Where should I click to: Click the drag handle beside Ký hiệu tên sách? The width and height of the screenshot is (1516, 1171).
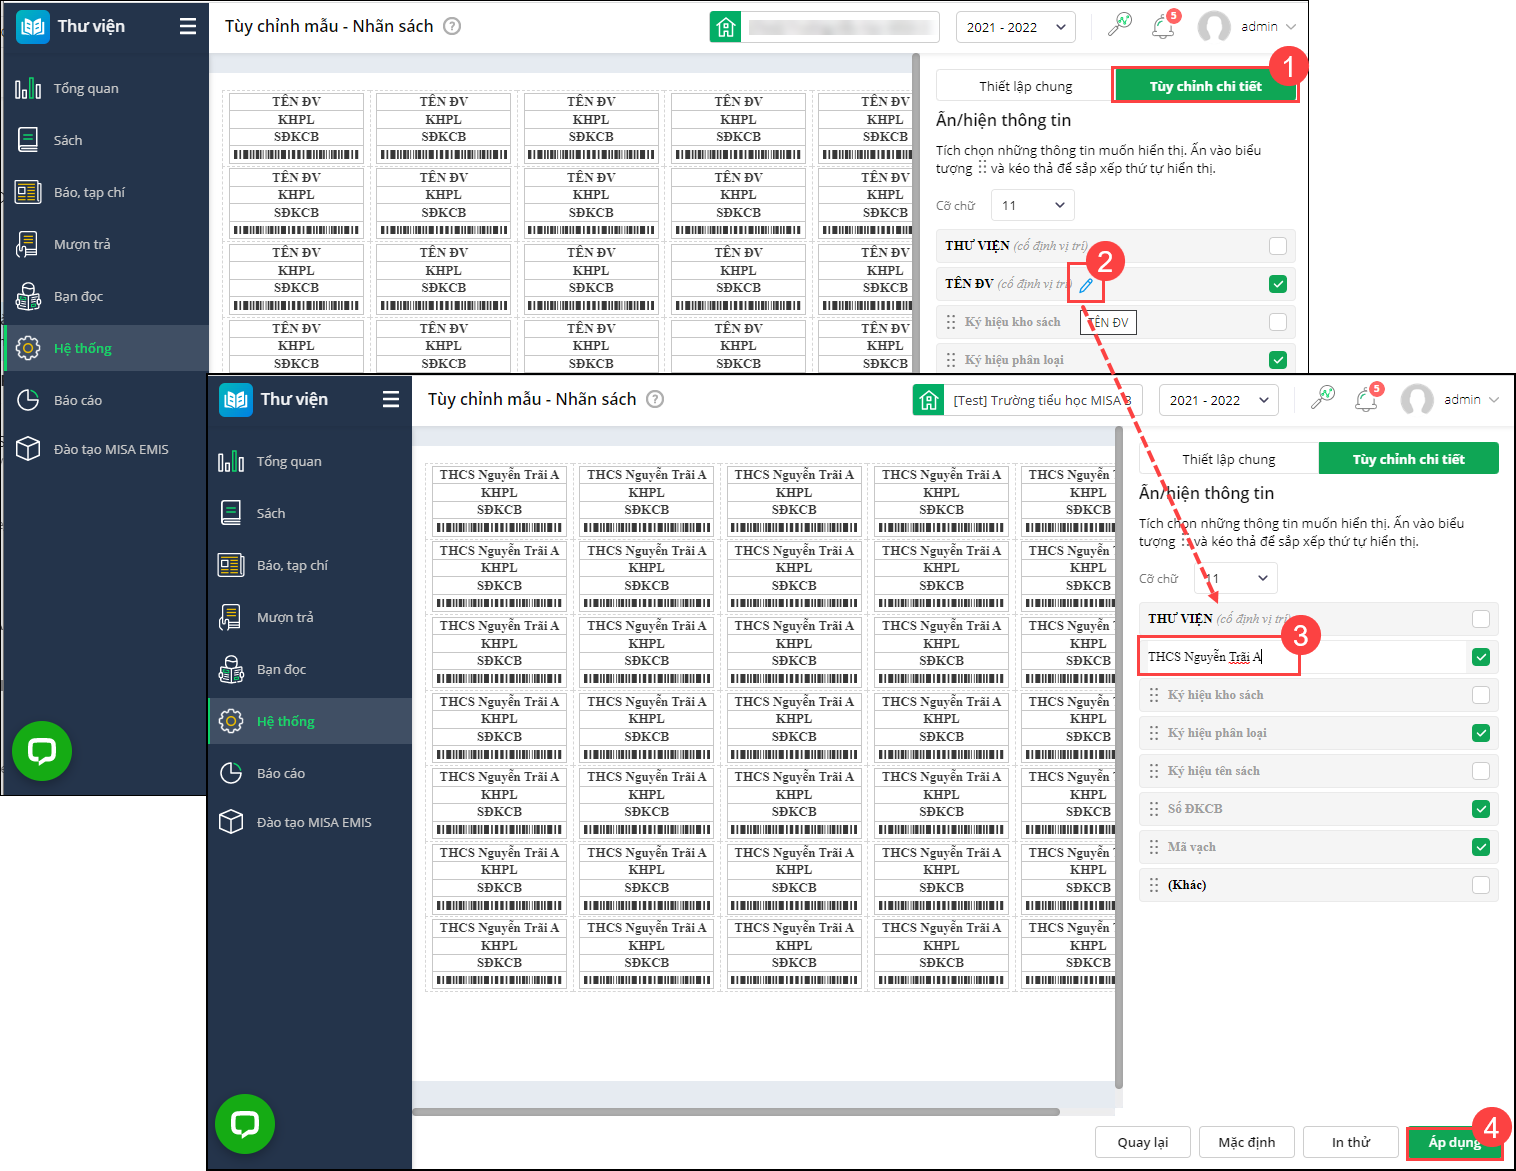[x=1154, y=771]
